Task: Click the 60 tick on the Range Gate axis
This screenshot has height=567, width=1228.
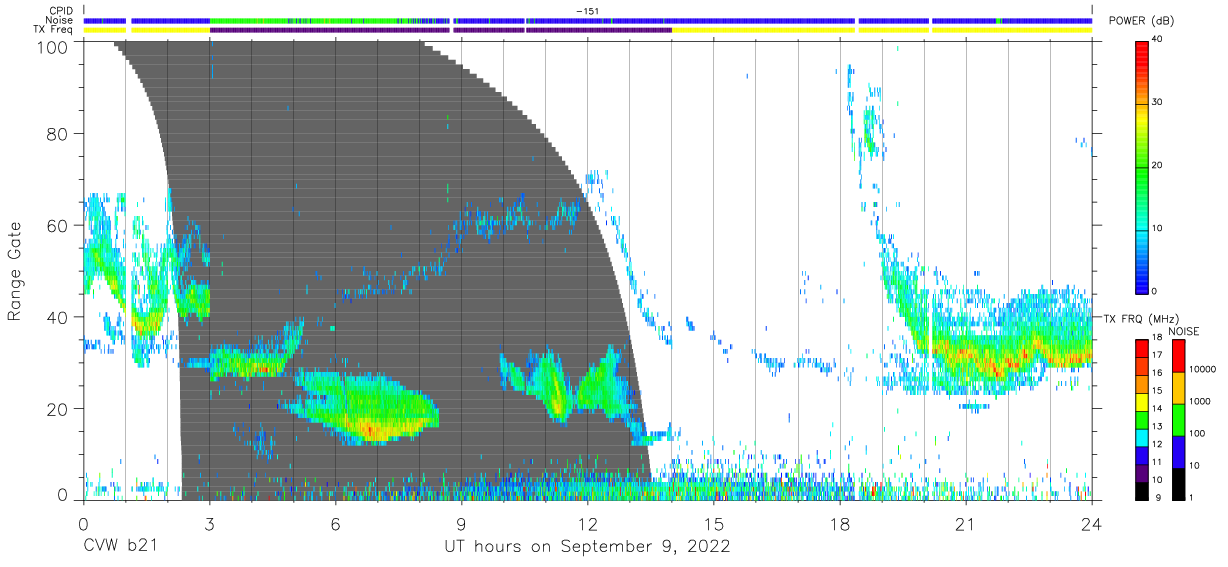Action: click(58, 225)
